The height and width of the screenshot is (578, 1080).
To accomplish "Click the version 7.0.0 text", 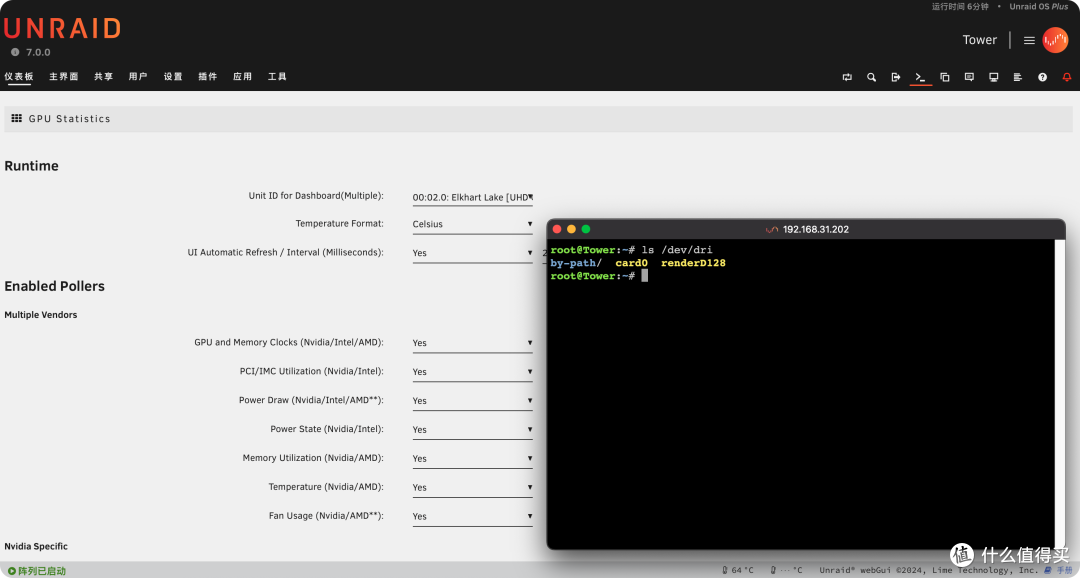I will pyautogui.click(x=38, y=52).
